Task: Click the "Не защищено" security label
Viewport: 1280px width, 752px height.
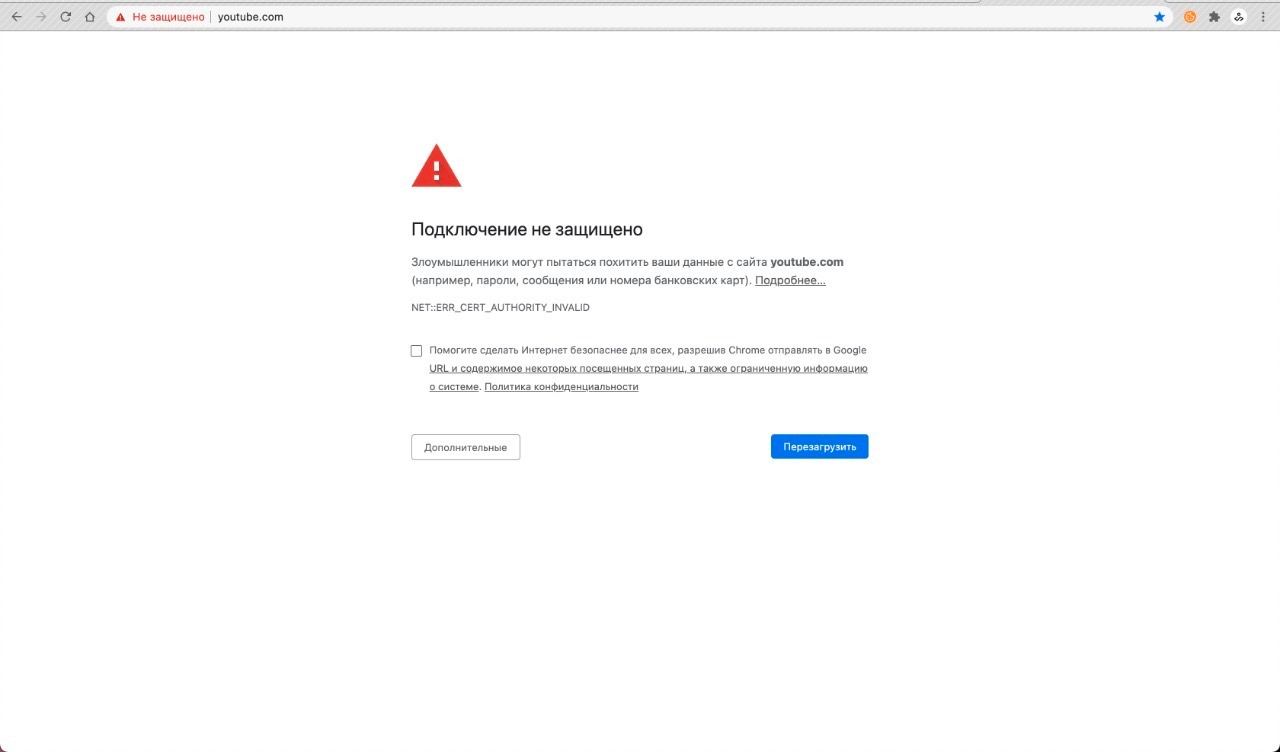Action: click(168, 17)
